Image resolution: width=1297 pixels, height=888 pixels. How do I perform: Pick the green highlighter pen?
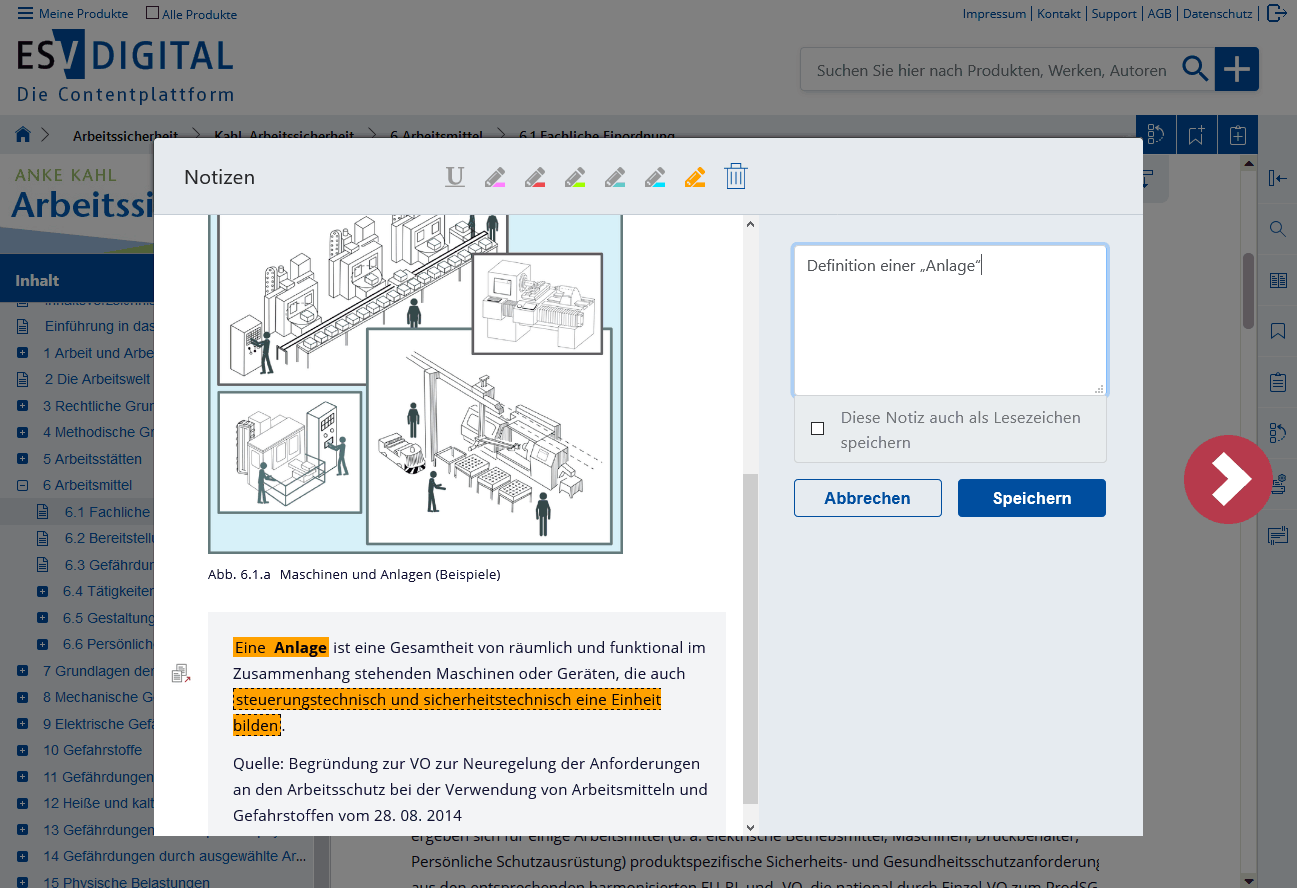click(x=575, y=177)
